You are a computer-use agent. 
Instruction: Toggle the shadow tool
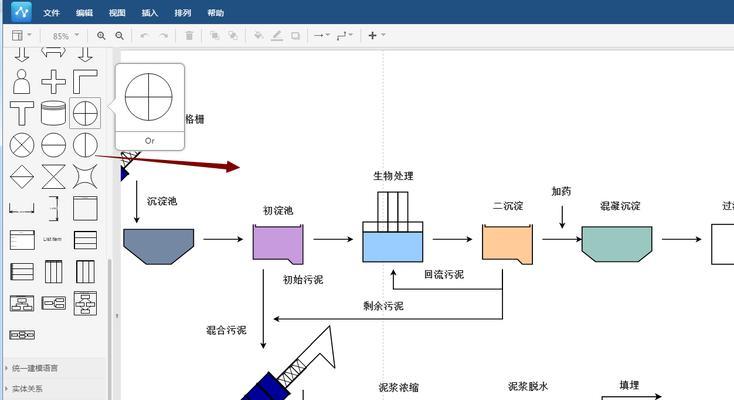295,36
